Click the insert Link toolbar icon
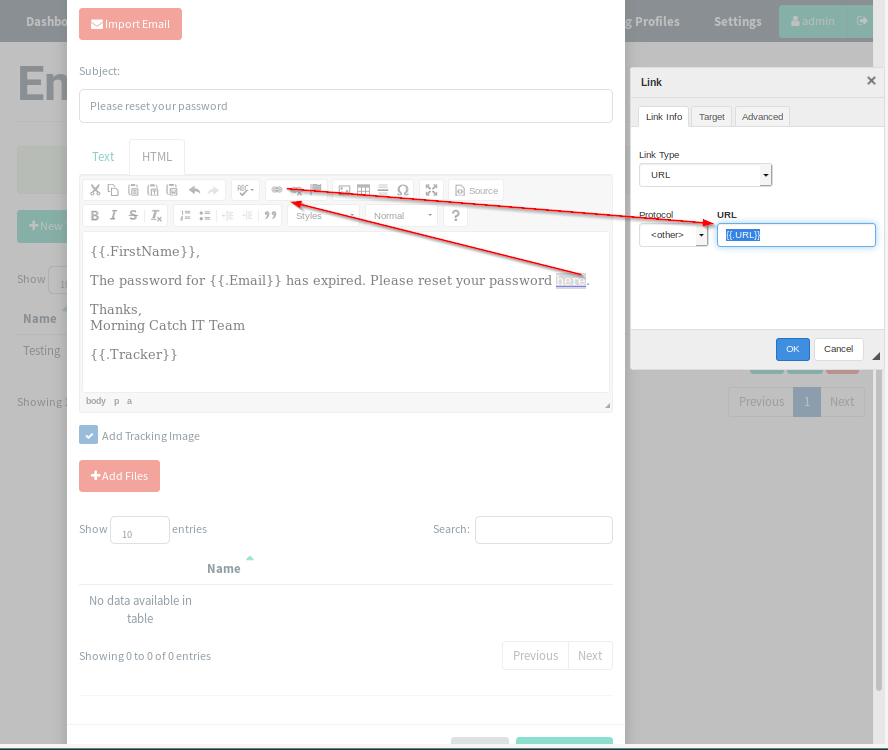The image size is (888, 750). (277, 190)
